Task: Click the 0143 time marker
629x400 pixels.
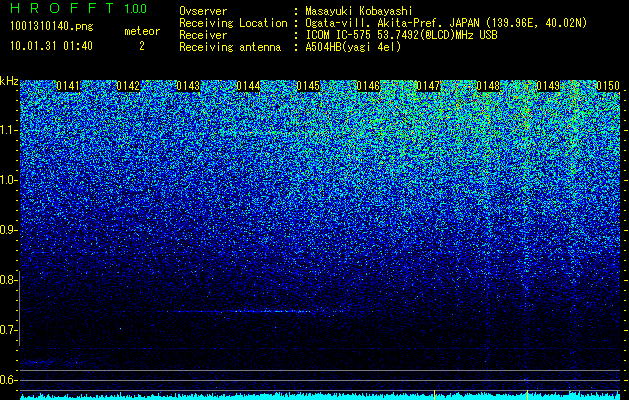Action: (x=188, y=86)
